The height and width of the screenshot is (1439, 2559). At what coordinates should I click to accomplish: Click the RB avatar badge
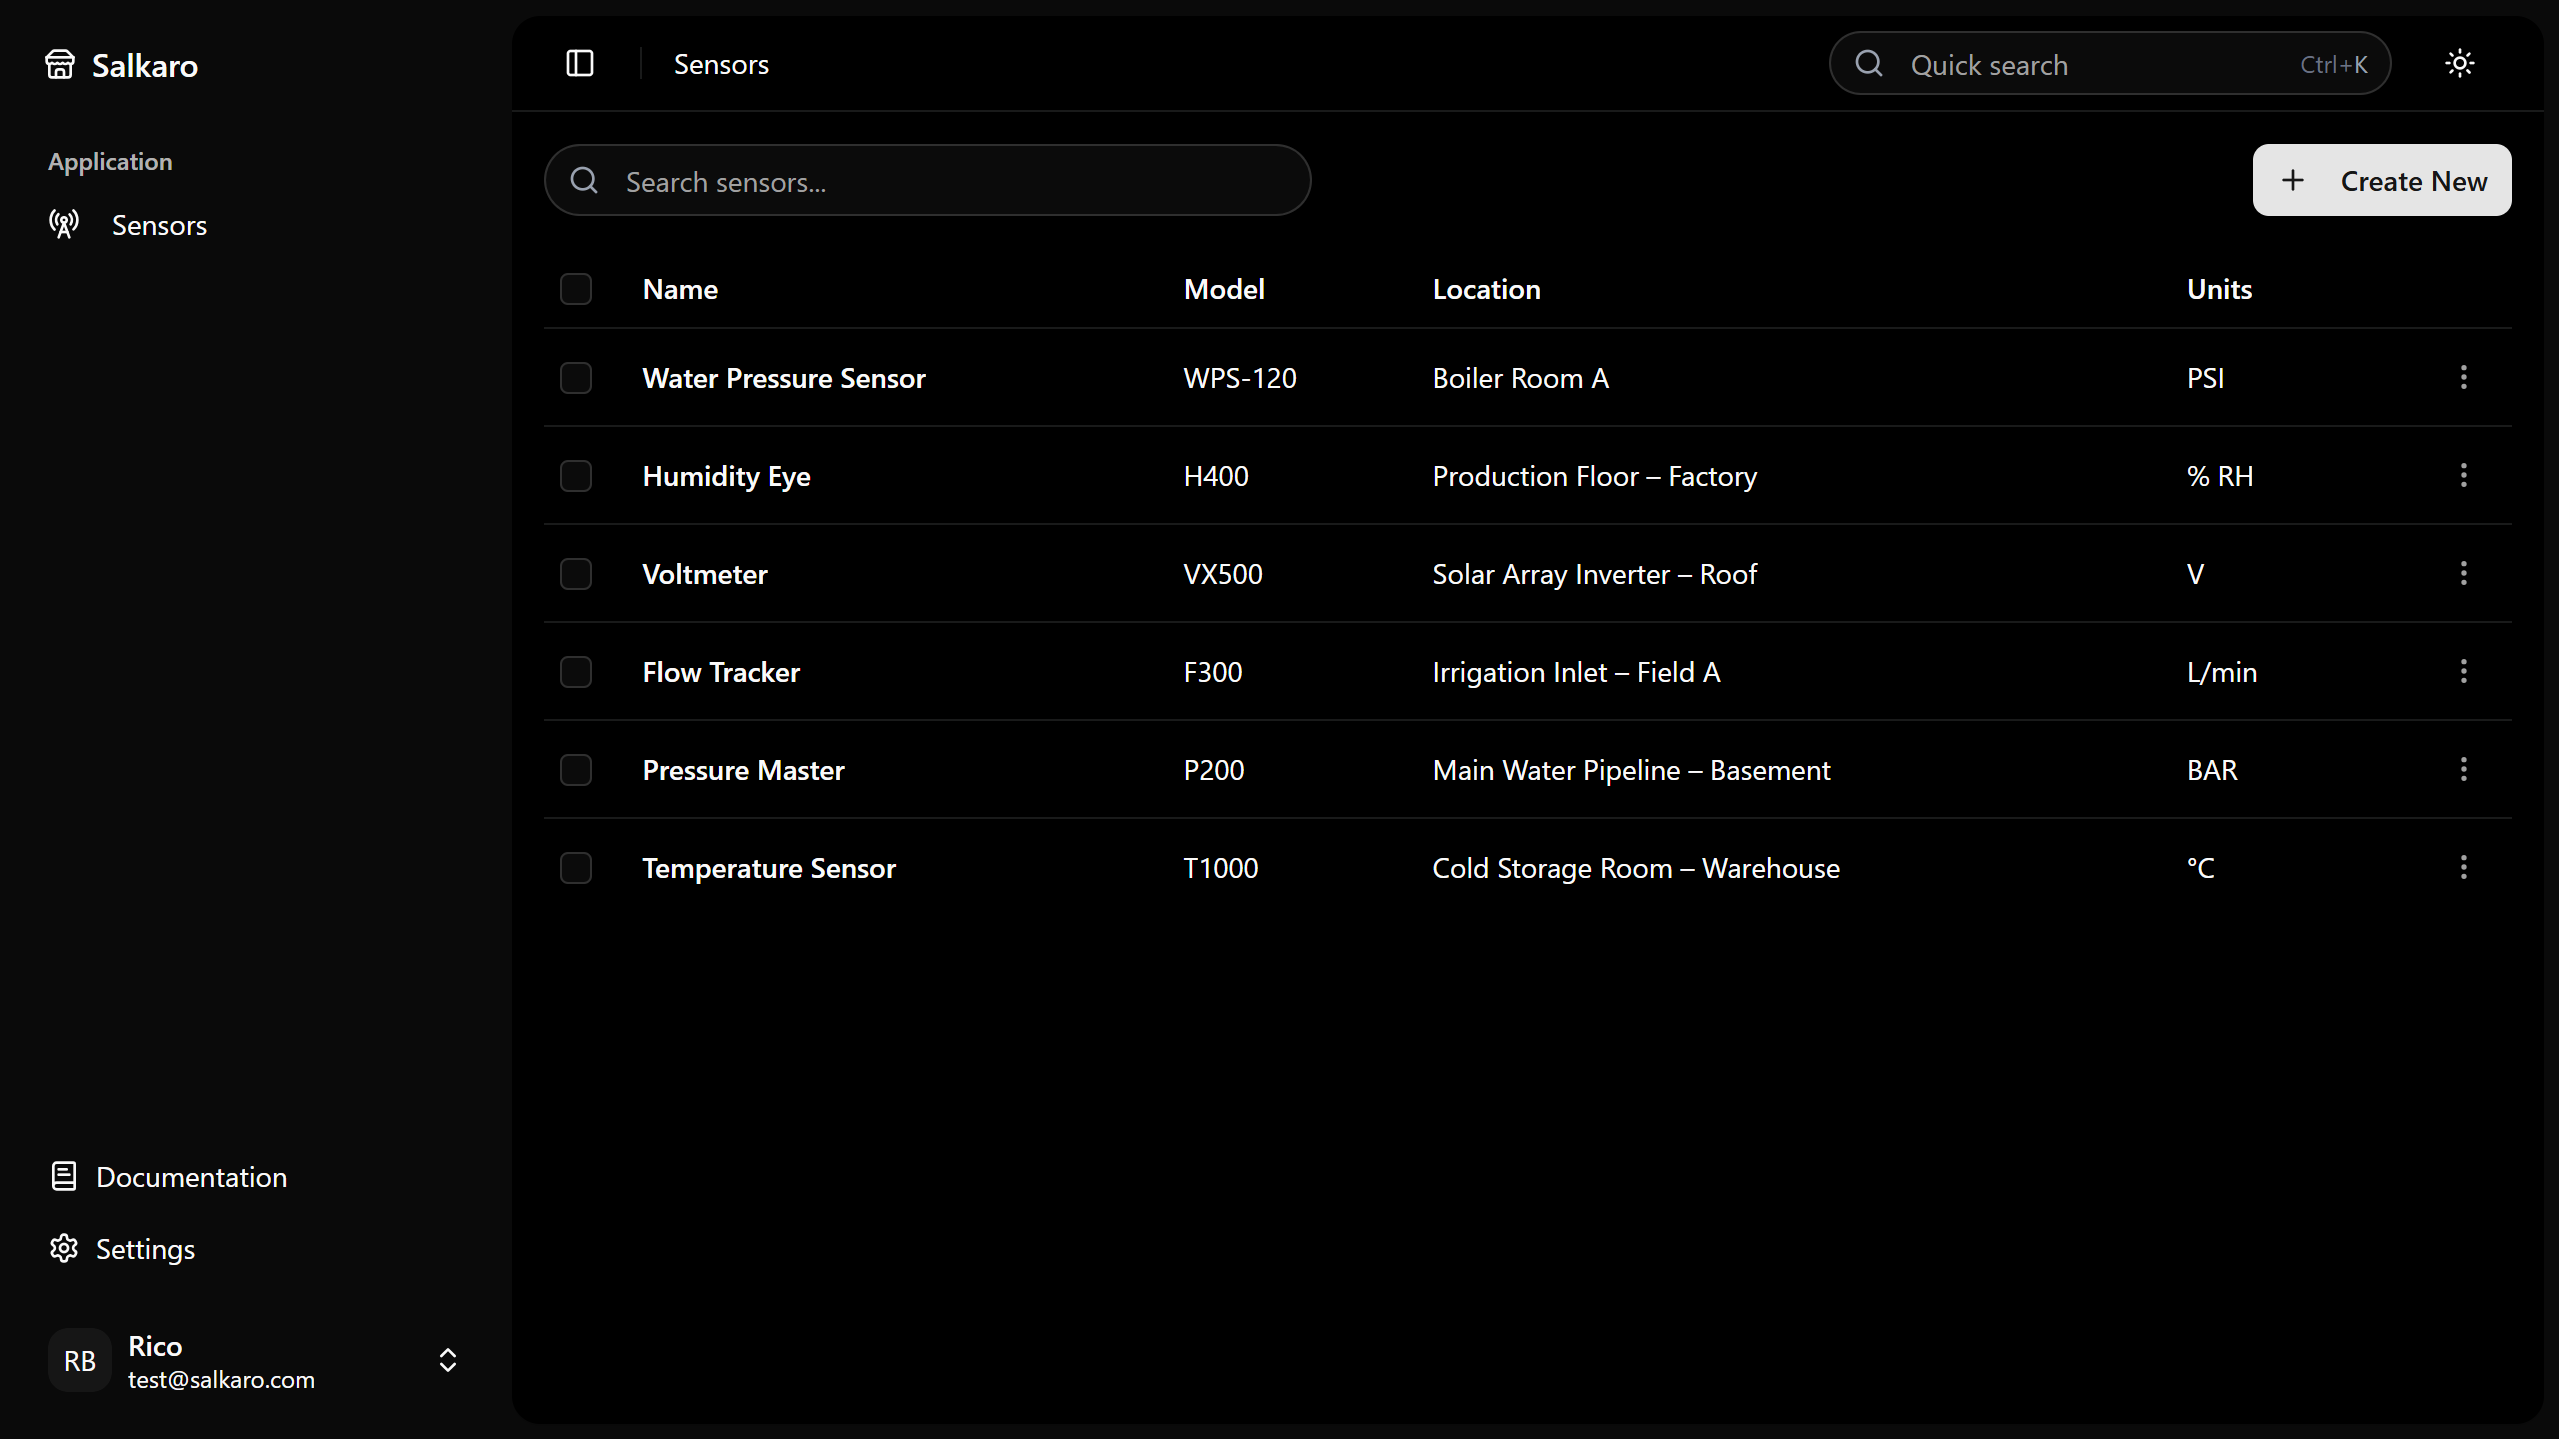pos(79,1359)
